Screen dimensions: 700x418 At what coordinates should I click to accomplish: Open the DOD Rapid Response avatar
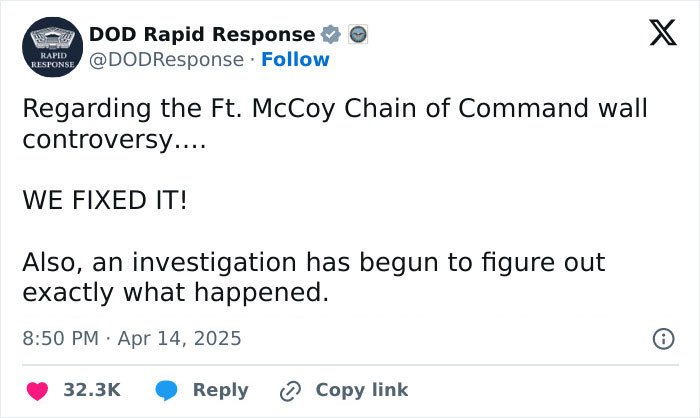click(x=49, y=46)
